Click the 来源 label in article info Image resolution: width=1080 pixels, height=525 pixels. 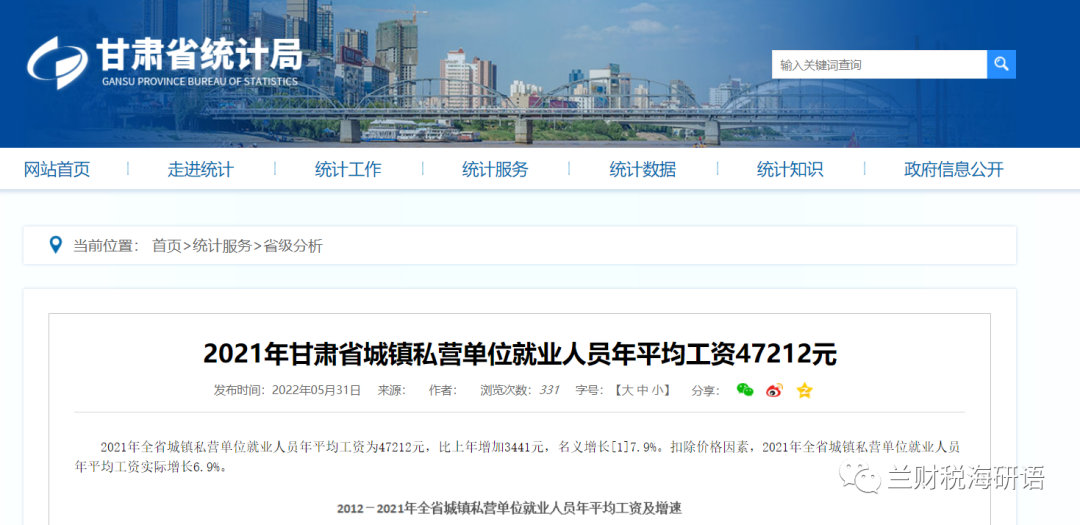click(391, 390)
